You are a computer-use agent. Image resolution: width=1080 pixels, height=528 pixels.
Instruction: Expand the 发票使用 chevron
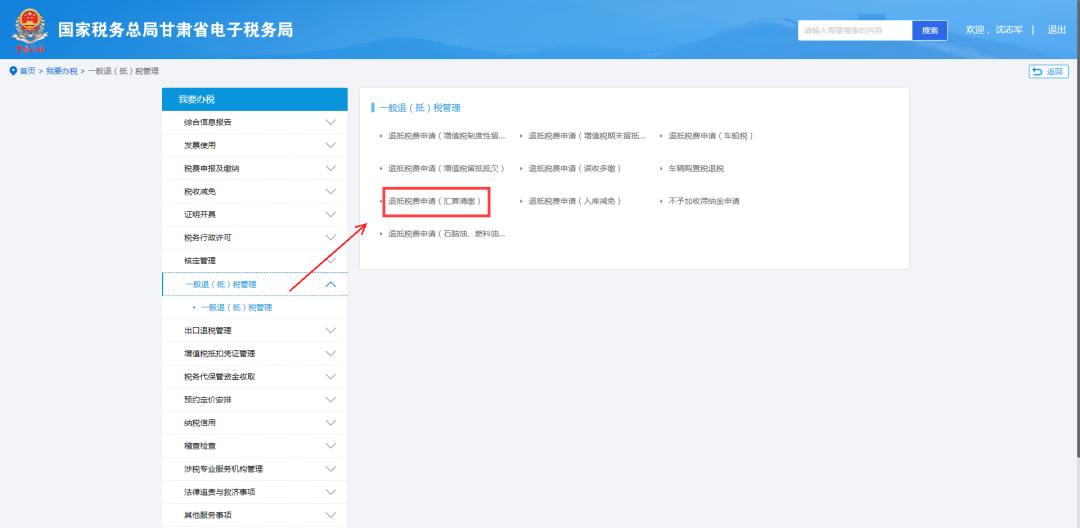coord(331,145)
